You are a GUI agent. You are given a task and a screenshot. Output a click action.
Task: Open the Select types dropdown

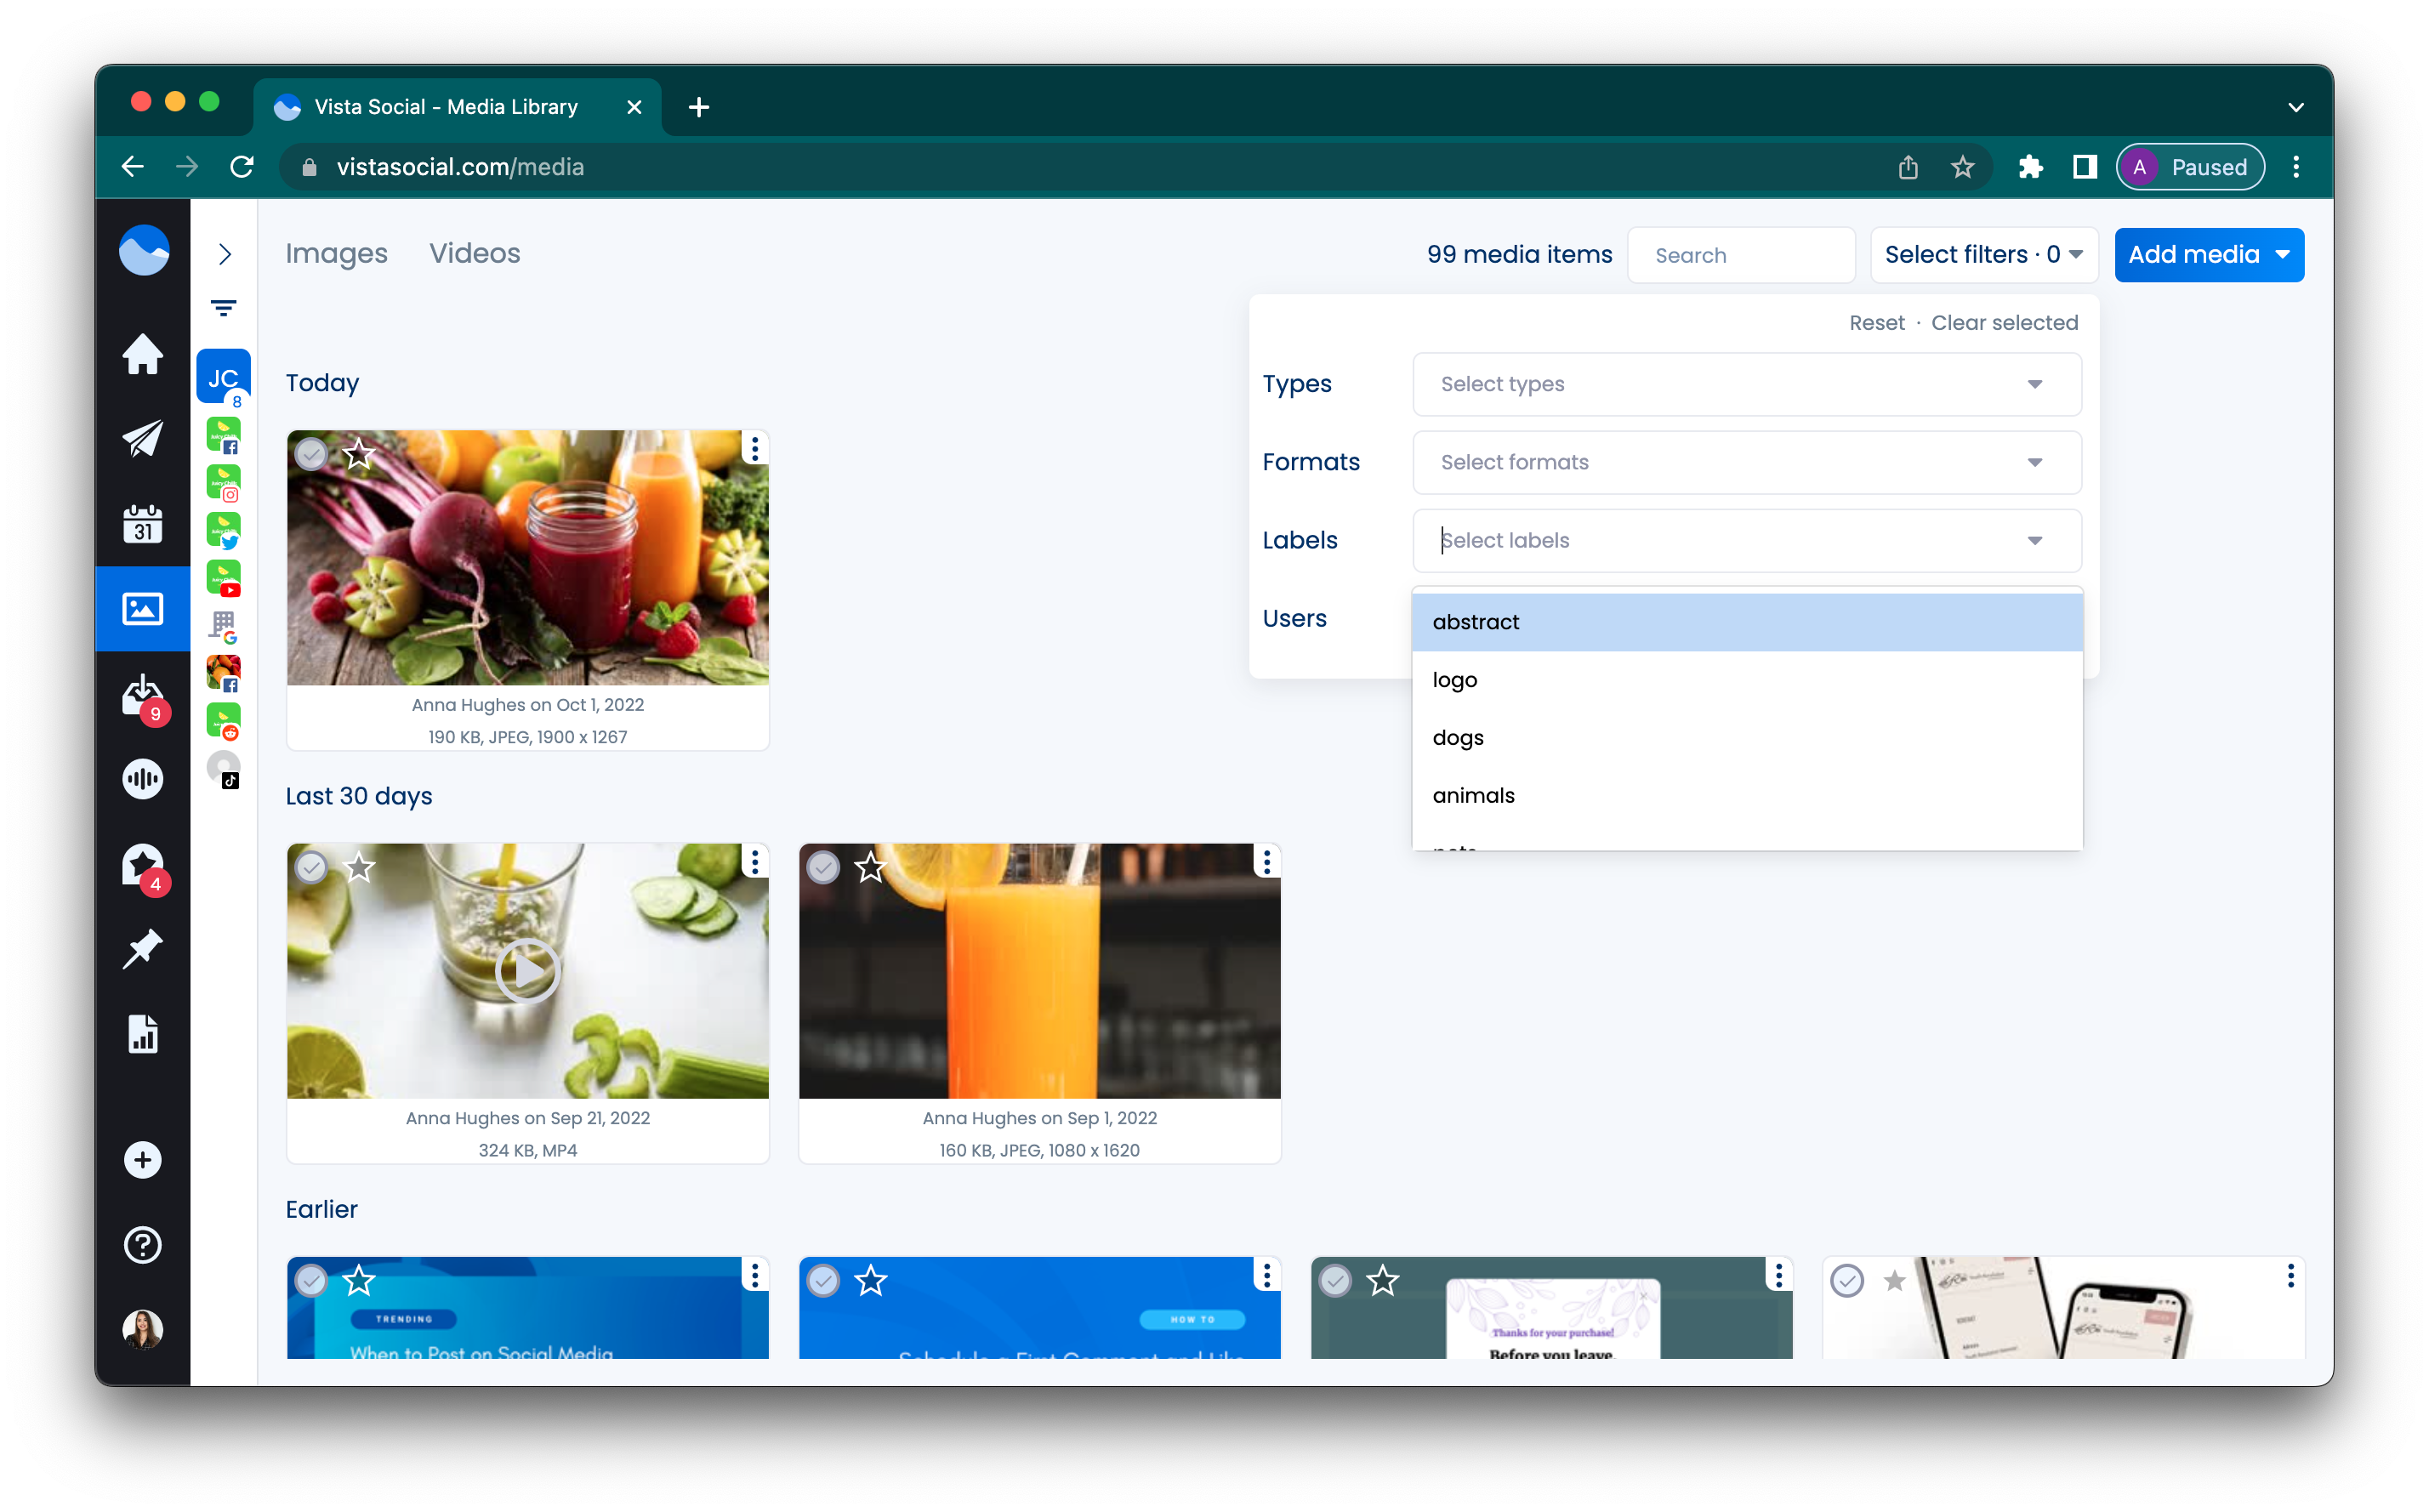tap(1747, 384)
